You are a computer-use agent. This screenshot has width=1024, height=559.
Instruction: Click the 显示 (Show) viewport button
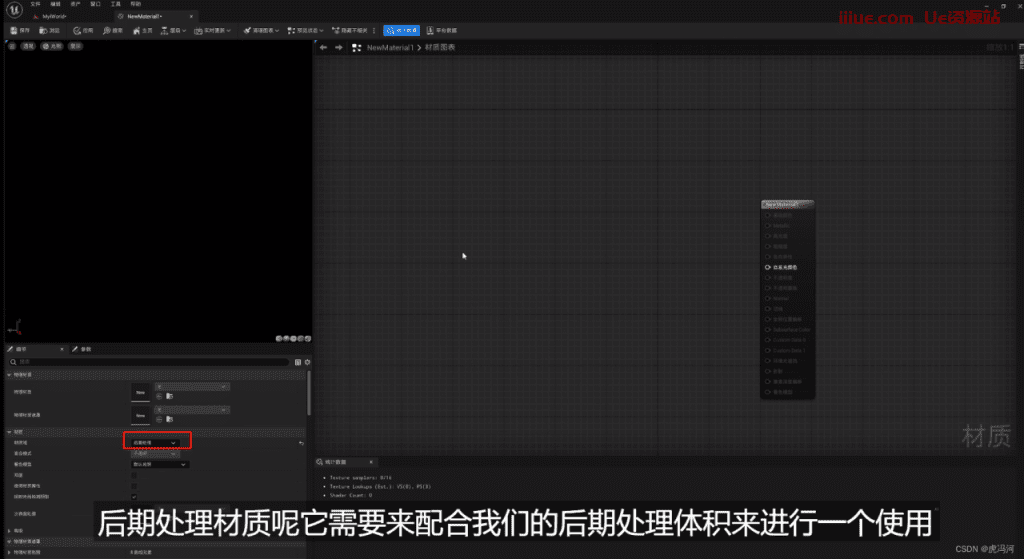76,46
